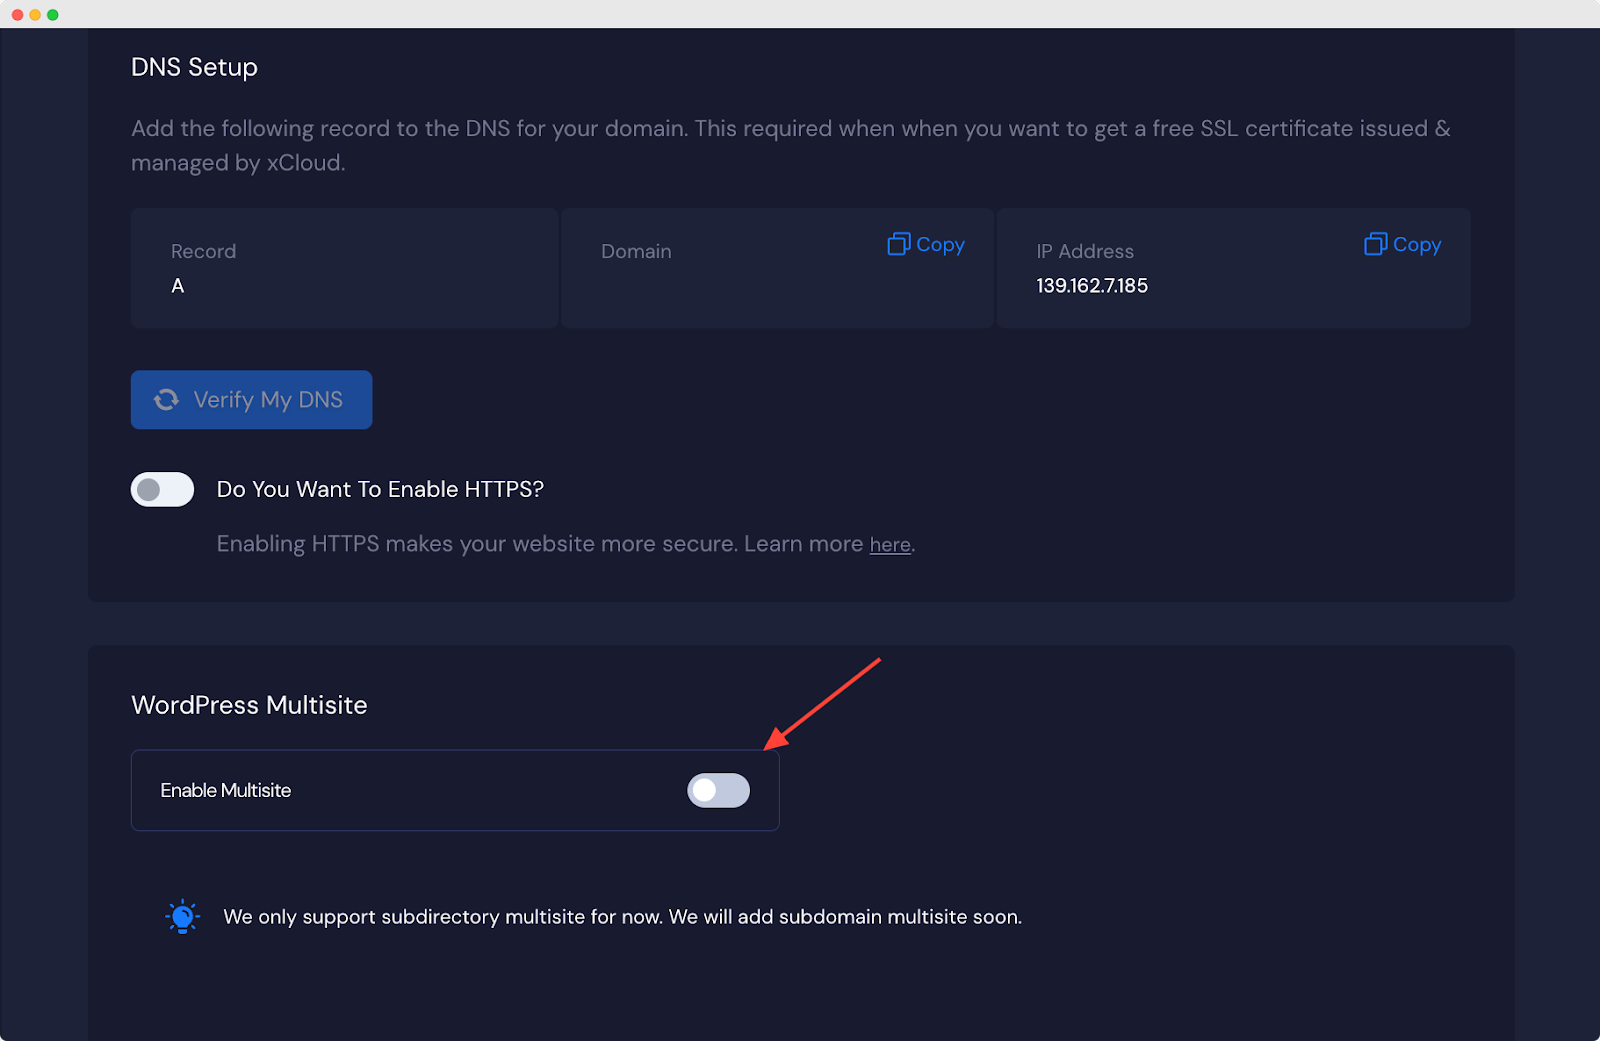Click the refresh icon inside Verify My DNS button
The height and width of the screenshot is (1041, 1600).
click(167, 399)
